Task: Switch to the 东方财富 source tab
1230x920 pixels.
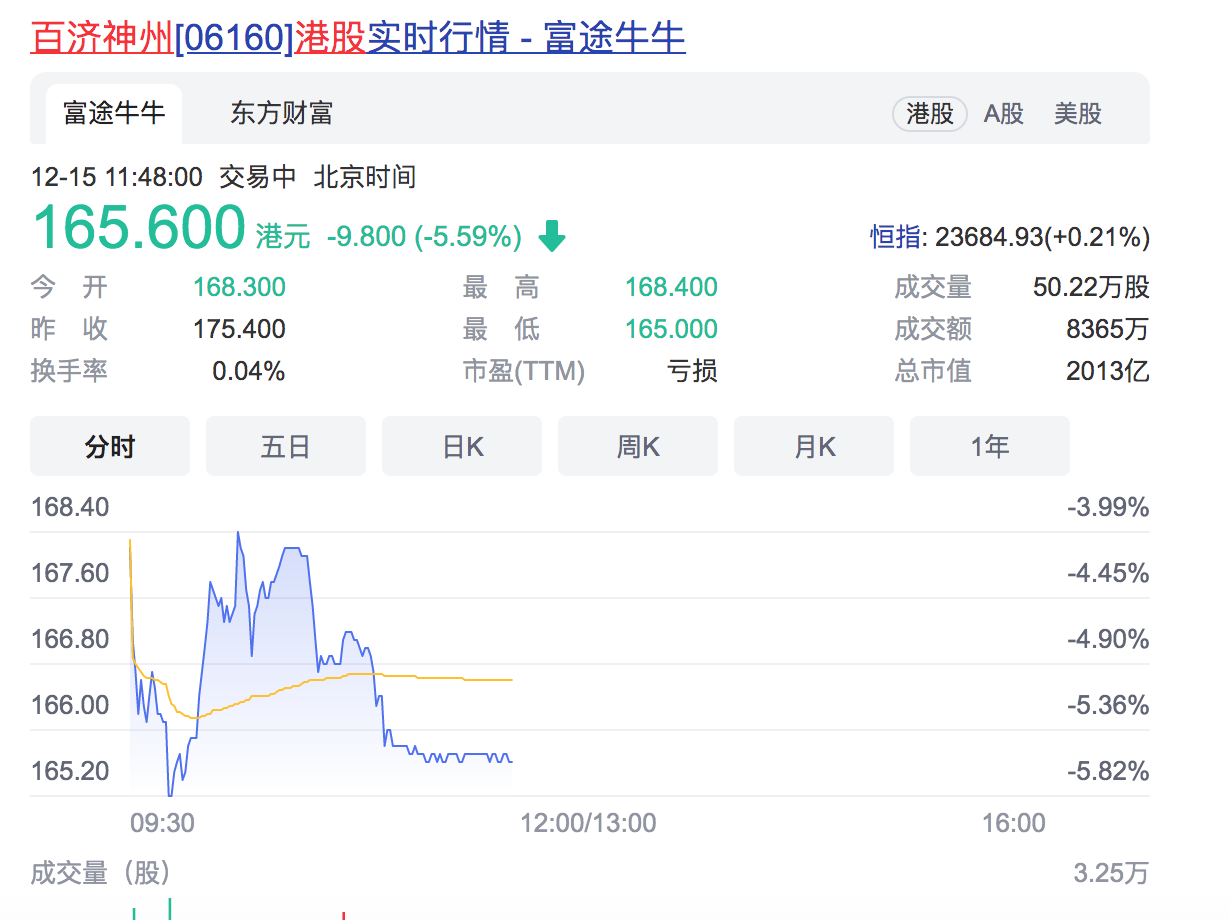Action: 281,113
